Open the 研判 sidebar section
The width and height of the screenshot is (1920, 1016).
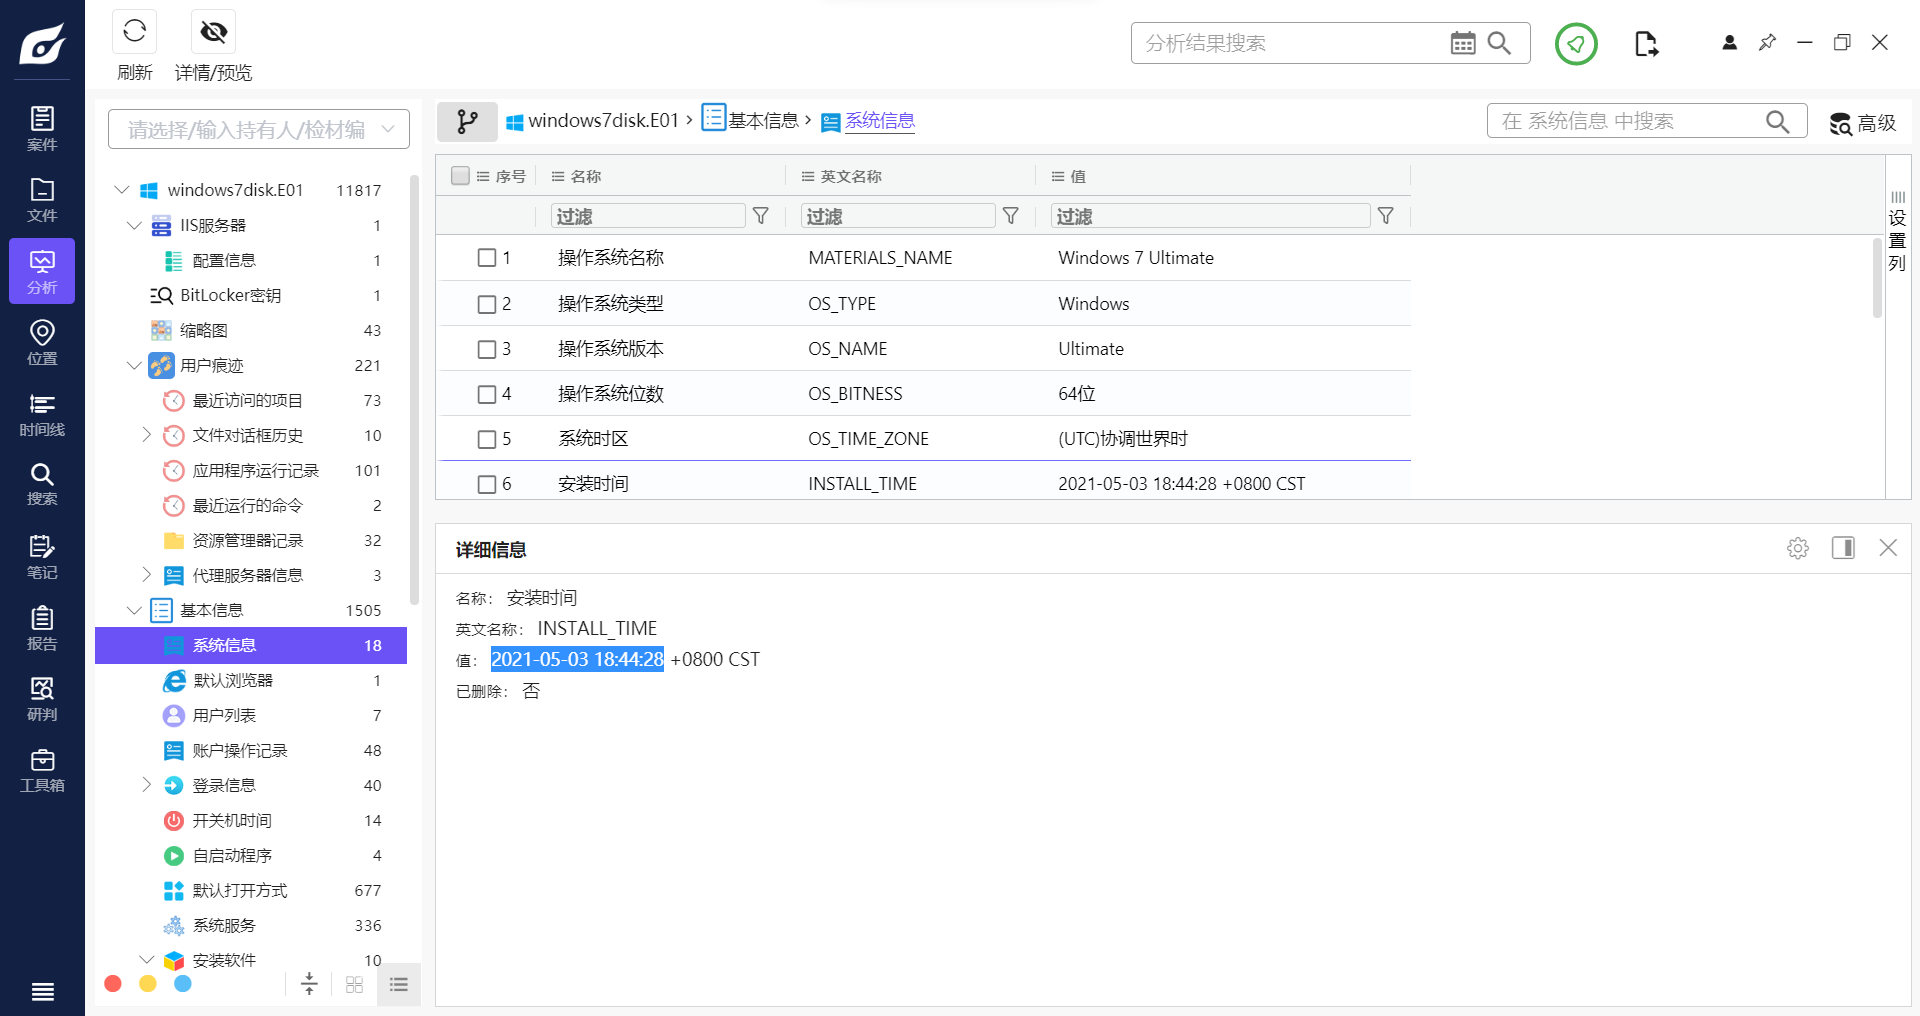(x=42, y=699)
